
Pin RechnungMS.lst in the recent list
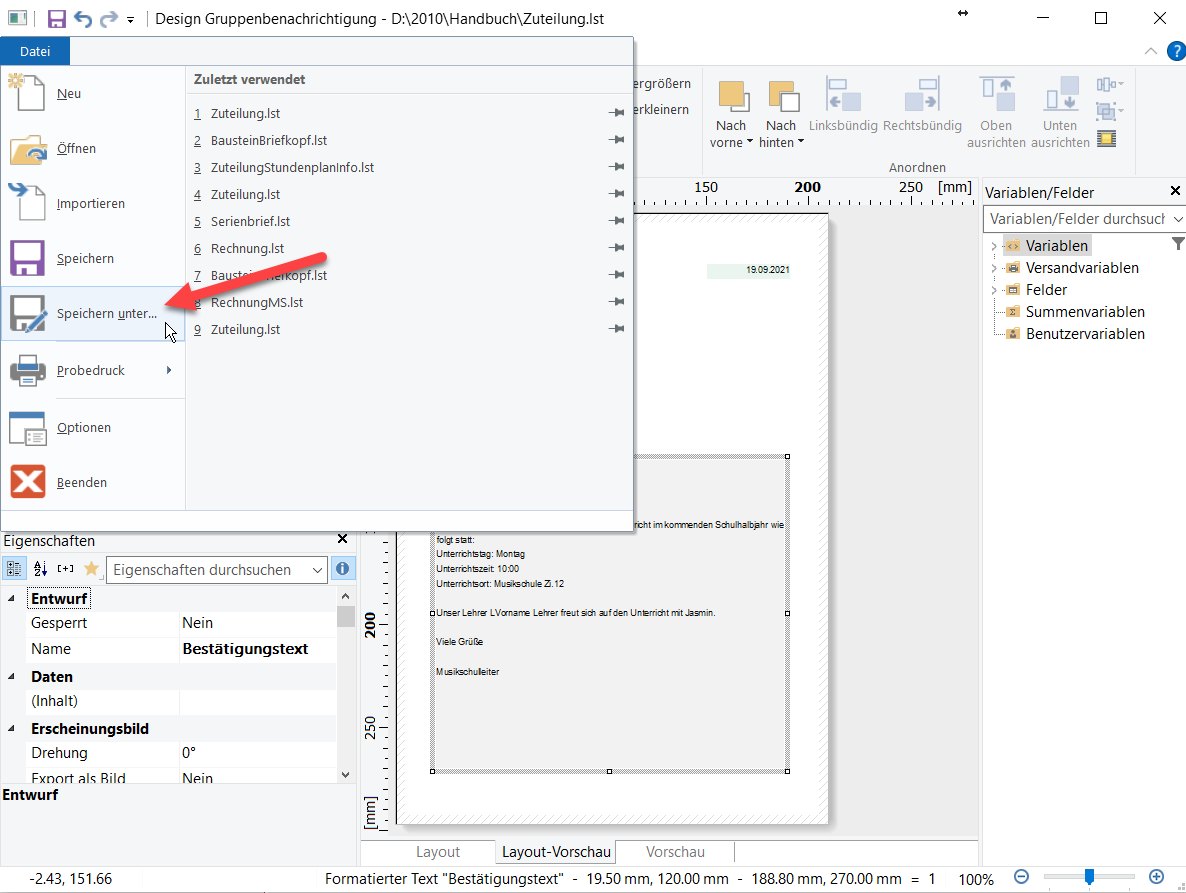pos(616,302)
